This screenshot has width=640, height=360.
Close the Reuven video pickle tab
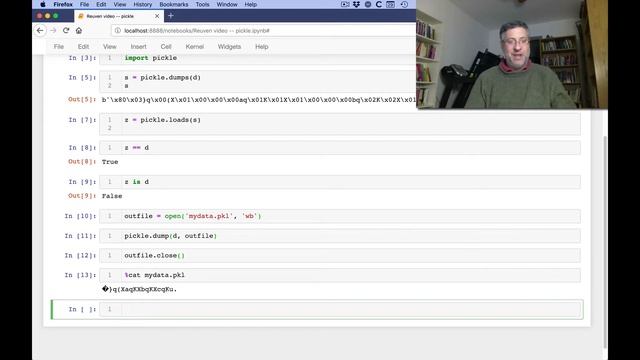point(157,16)
